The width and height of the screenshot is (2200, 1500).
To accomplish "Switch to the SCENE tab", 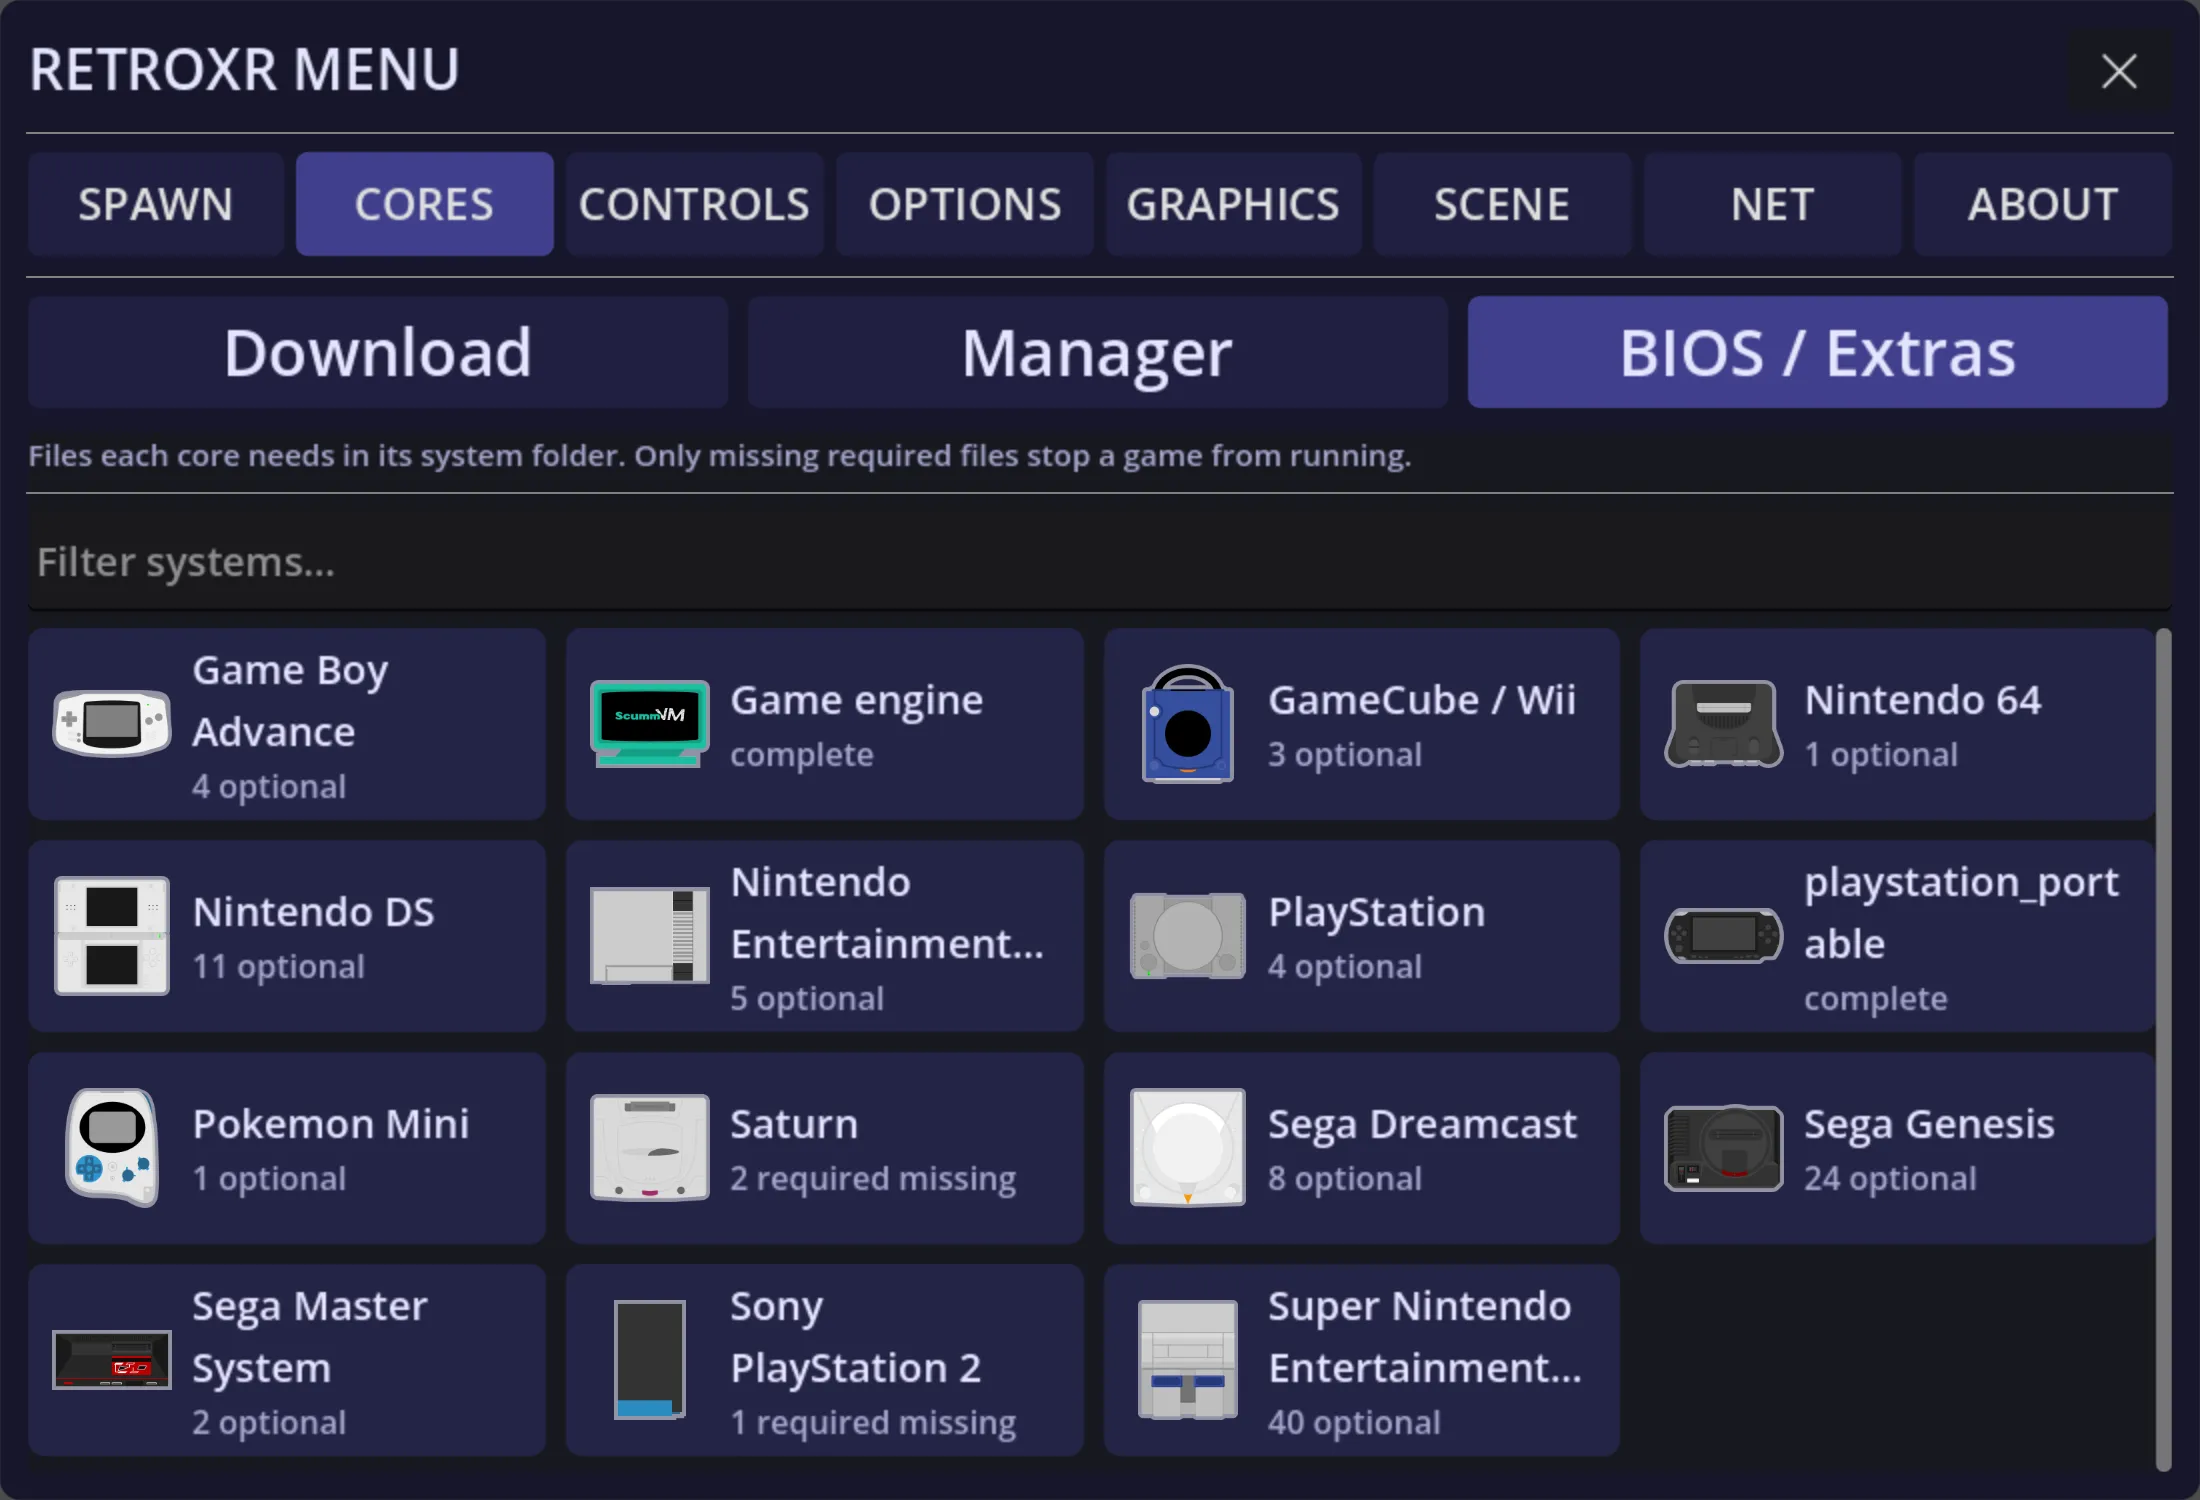I will click(1502, 204).
